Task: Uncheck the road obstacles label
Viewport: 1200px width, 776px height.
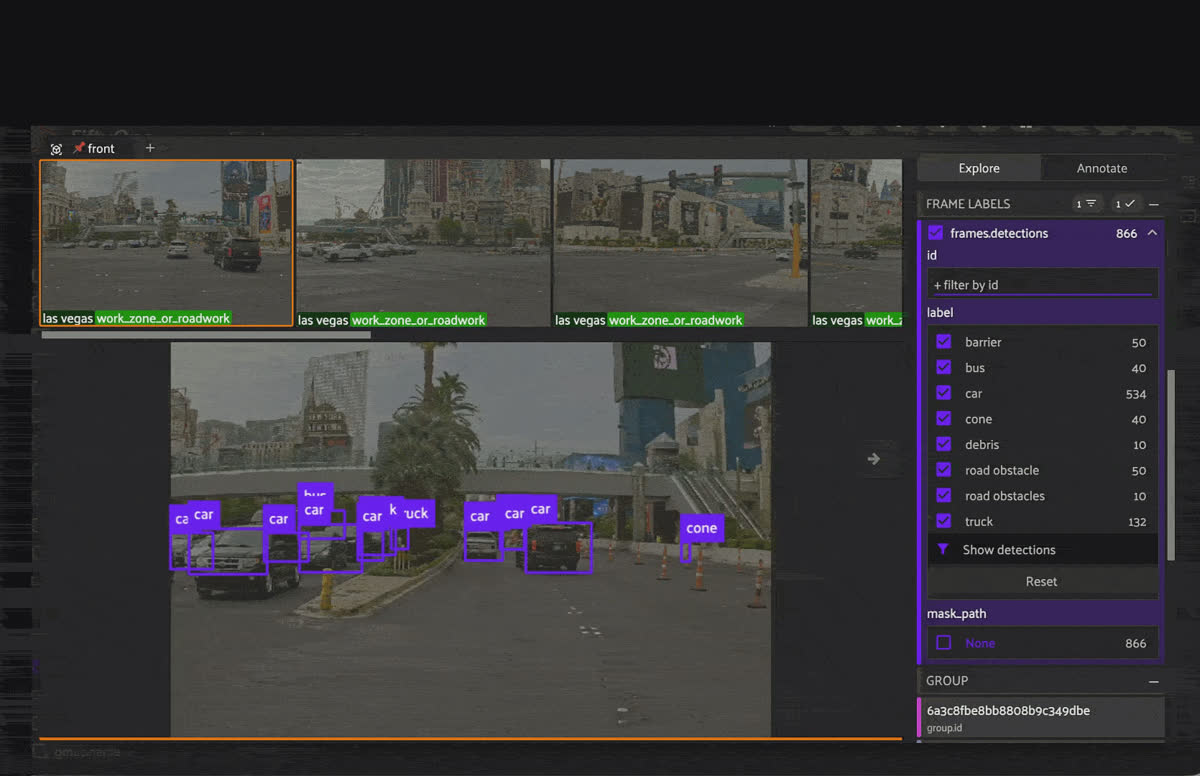Action: pos(943,496)
